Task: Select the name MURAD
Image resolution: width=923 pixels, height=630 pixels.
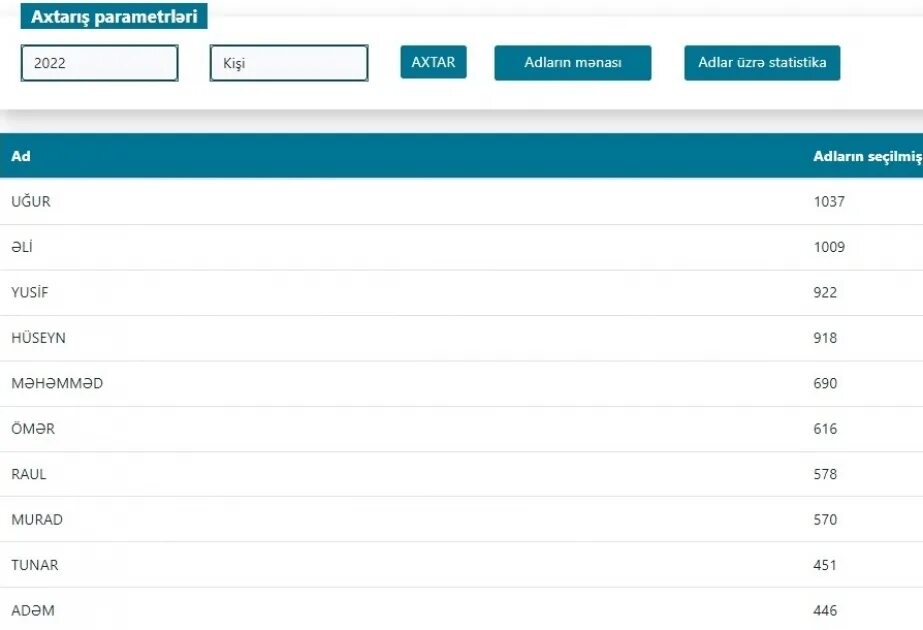Action: pos(37,519)
